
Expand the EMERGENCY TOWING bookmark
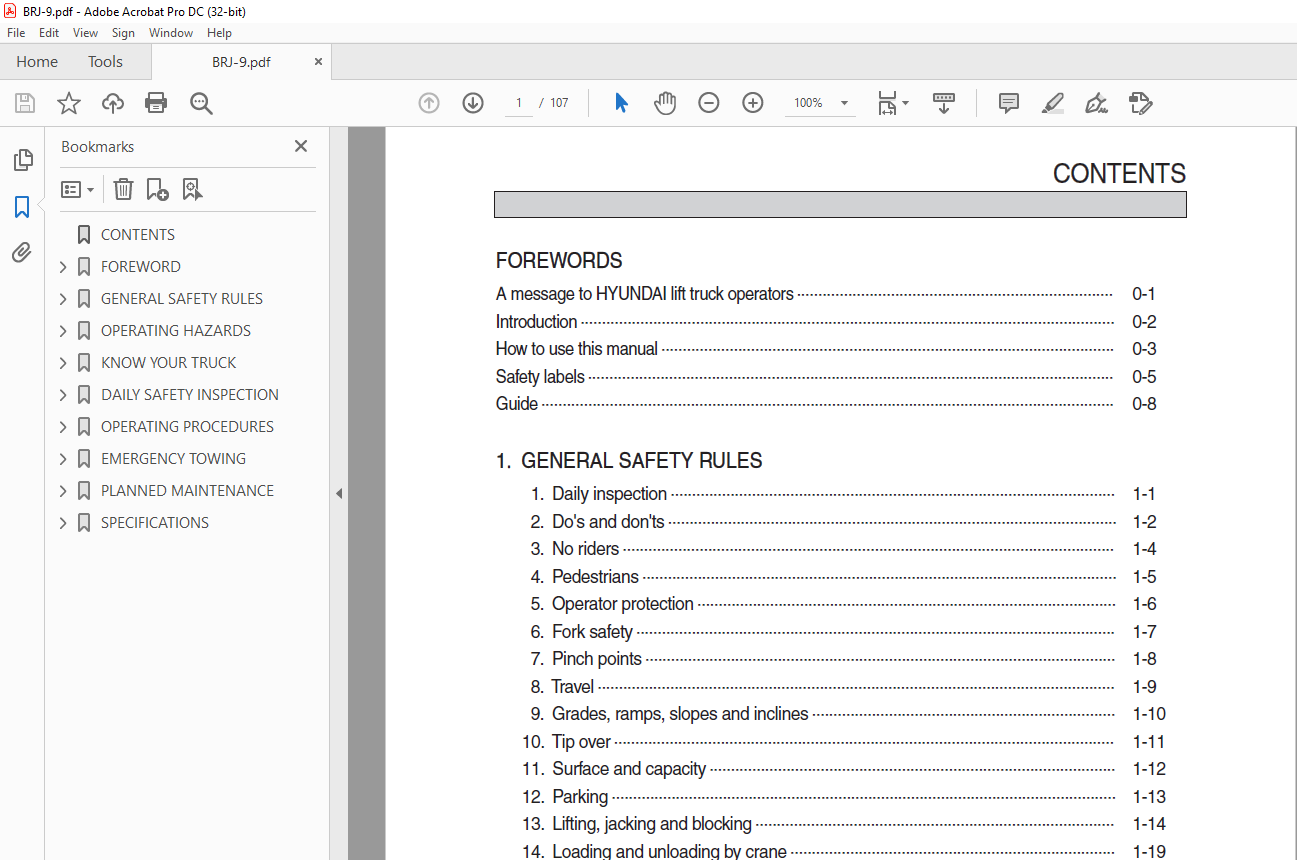click(x=63, y=459)
